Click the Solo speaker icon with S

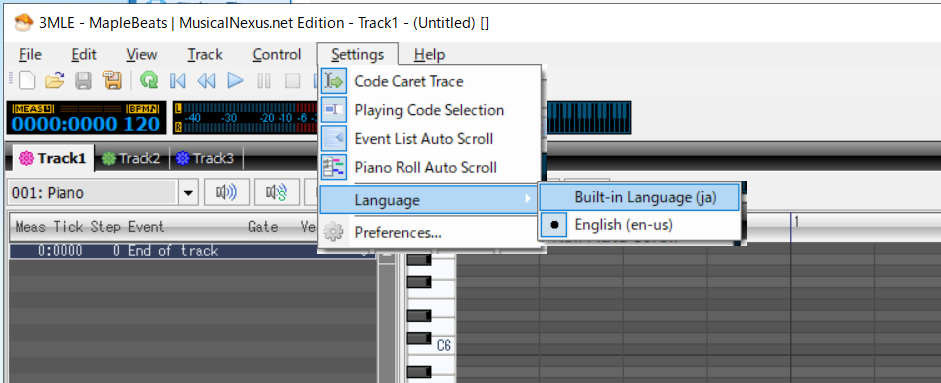277,193
